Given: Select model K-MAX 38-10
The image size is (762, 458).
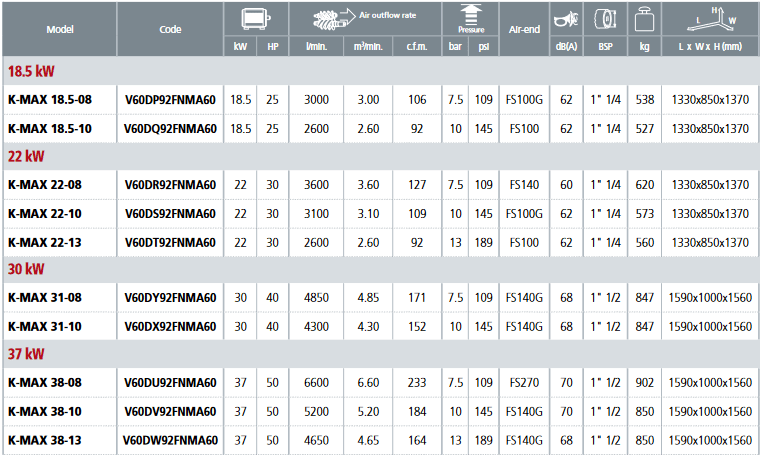Looking at the screenshot, I should click(x=45, y=411).
